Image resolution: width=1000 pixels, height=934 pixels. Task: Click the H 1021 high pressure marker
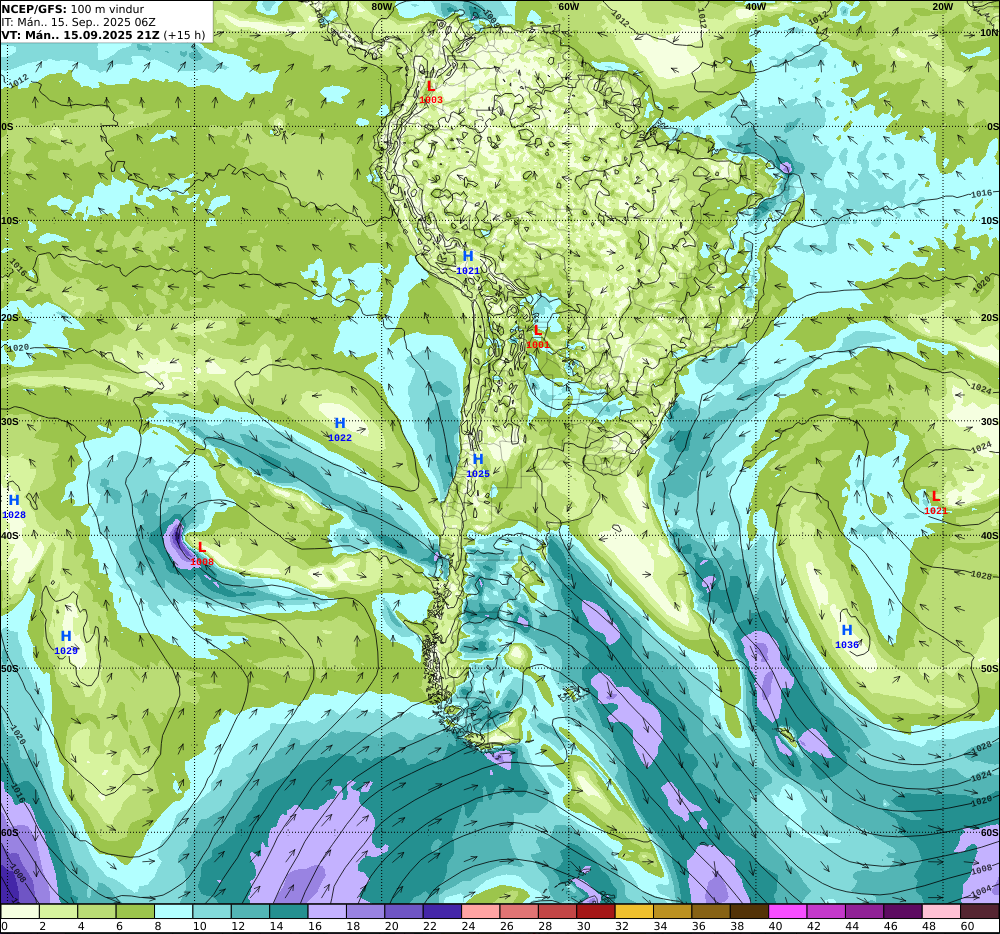click(x=468, y=262)
